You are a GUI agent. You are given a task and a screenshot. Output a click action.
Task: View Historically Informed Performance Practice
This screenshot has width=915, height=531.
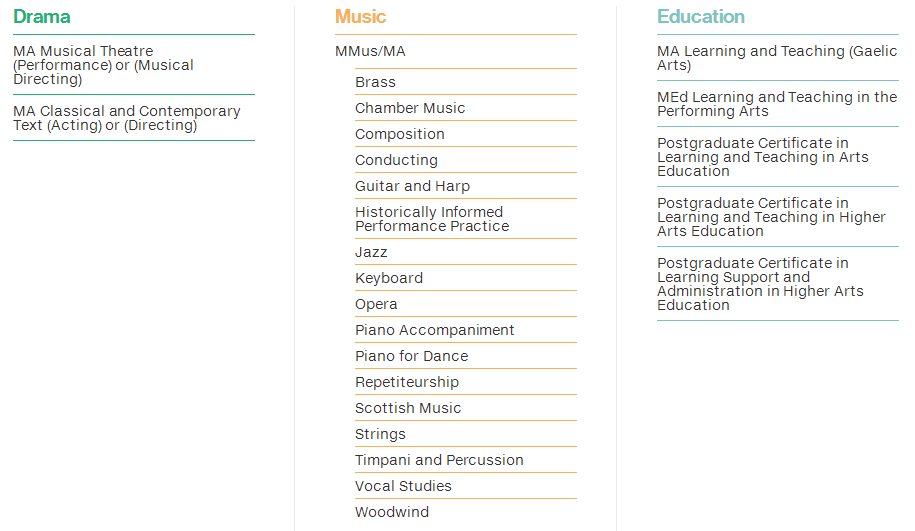tap(432, 219)
